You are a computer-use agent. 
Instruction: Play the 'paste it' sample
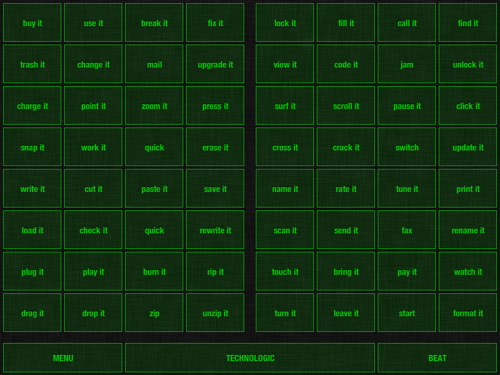click(154, 189)
